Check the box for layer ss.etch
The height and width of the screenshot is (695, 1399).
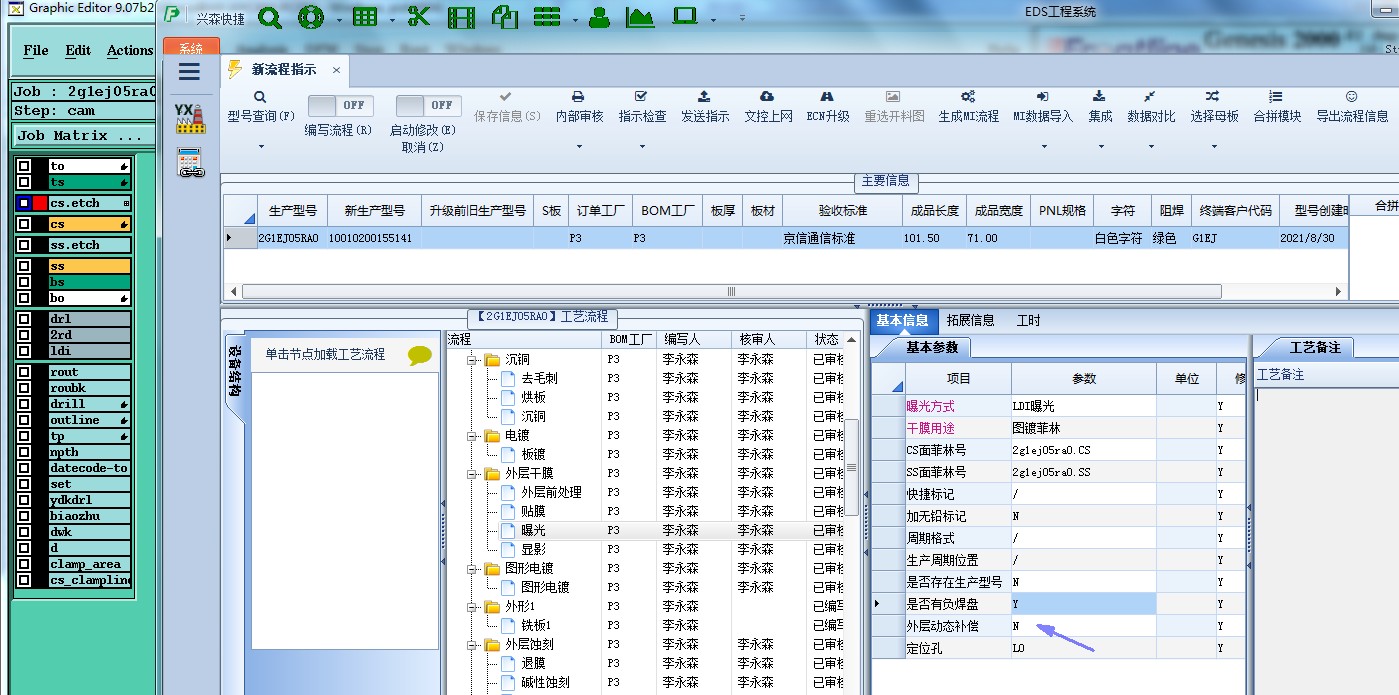[24, 245]
